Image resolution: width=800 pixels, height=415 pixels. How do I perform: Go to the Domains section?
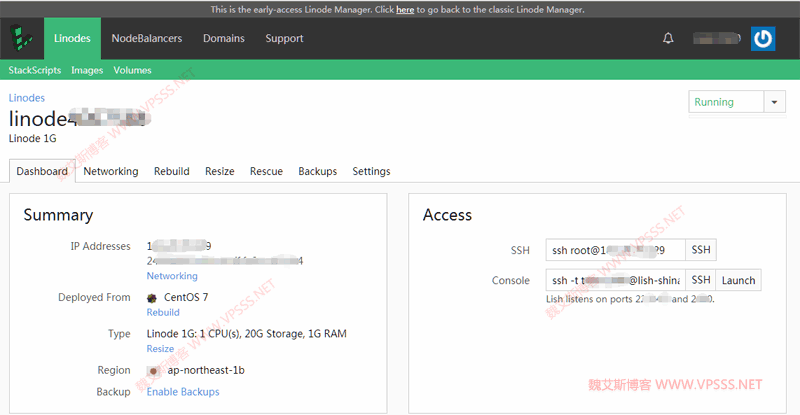coord(223,39)
